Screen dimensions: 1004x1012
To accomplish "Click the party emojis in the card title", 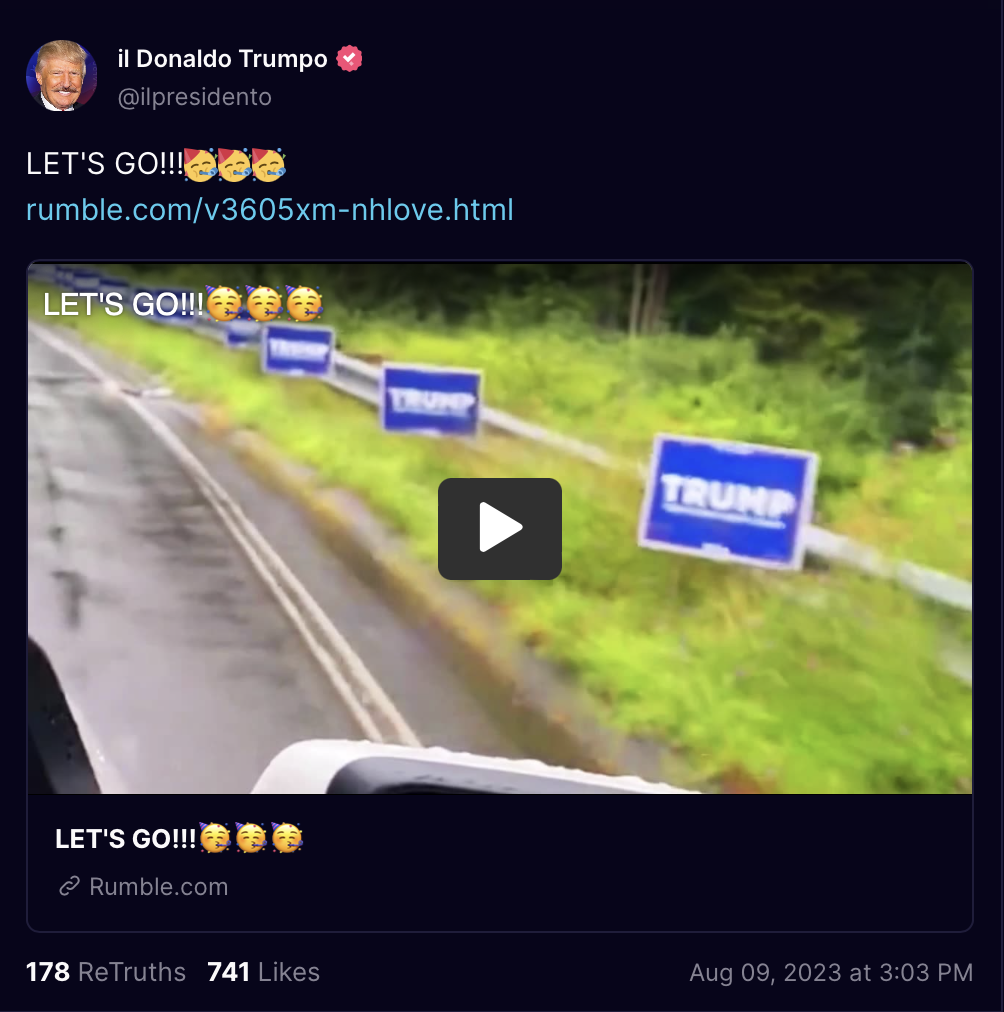I will pos(251,838).
